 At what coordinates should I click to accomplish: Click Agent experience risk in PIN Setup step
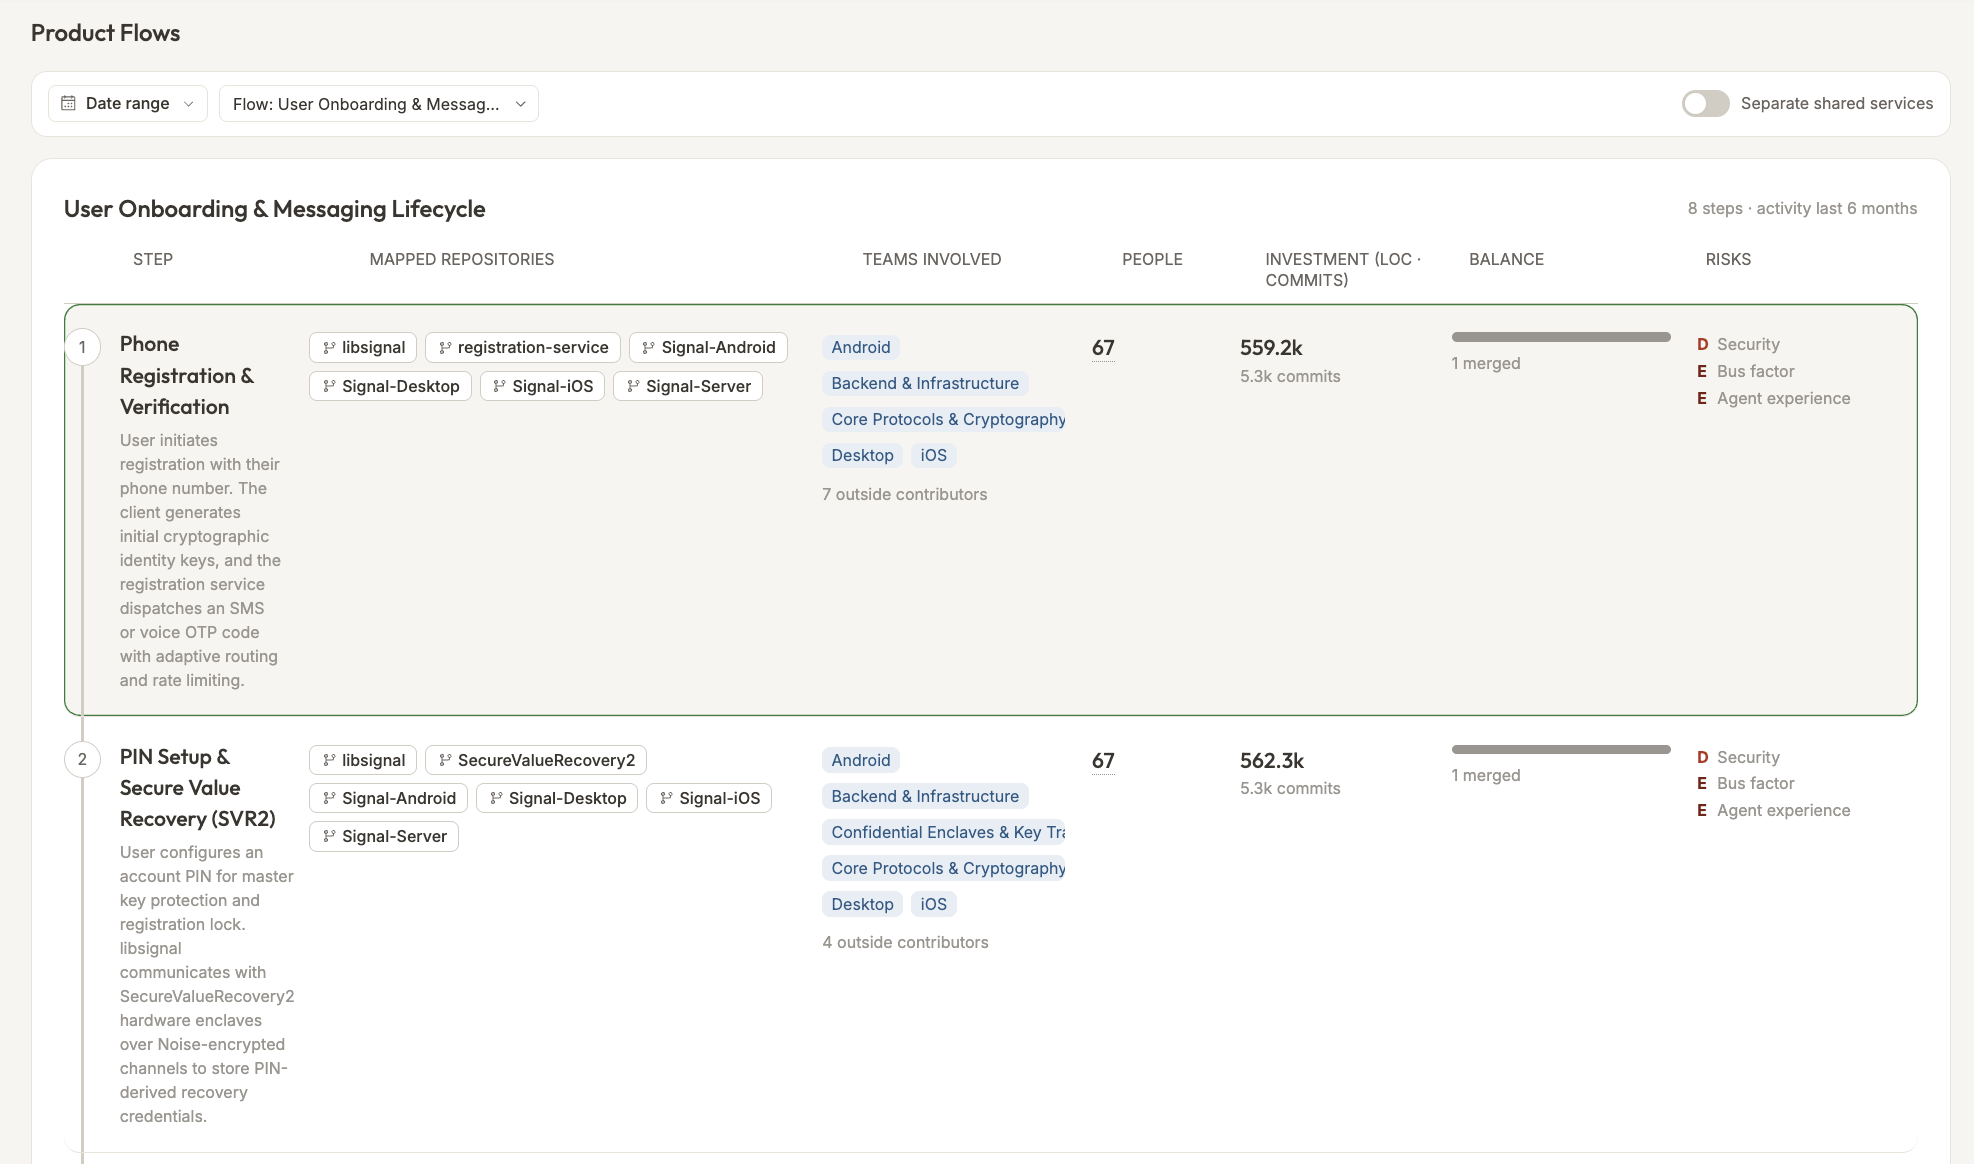click(1773, 810)
